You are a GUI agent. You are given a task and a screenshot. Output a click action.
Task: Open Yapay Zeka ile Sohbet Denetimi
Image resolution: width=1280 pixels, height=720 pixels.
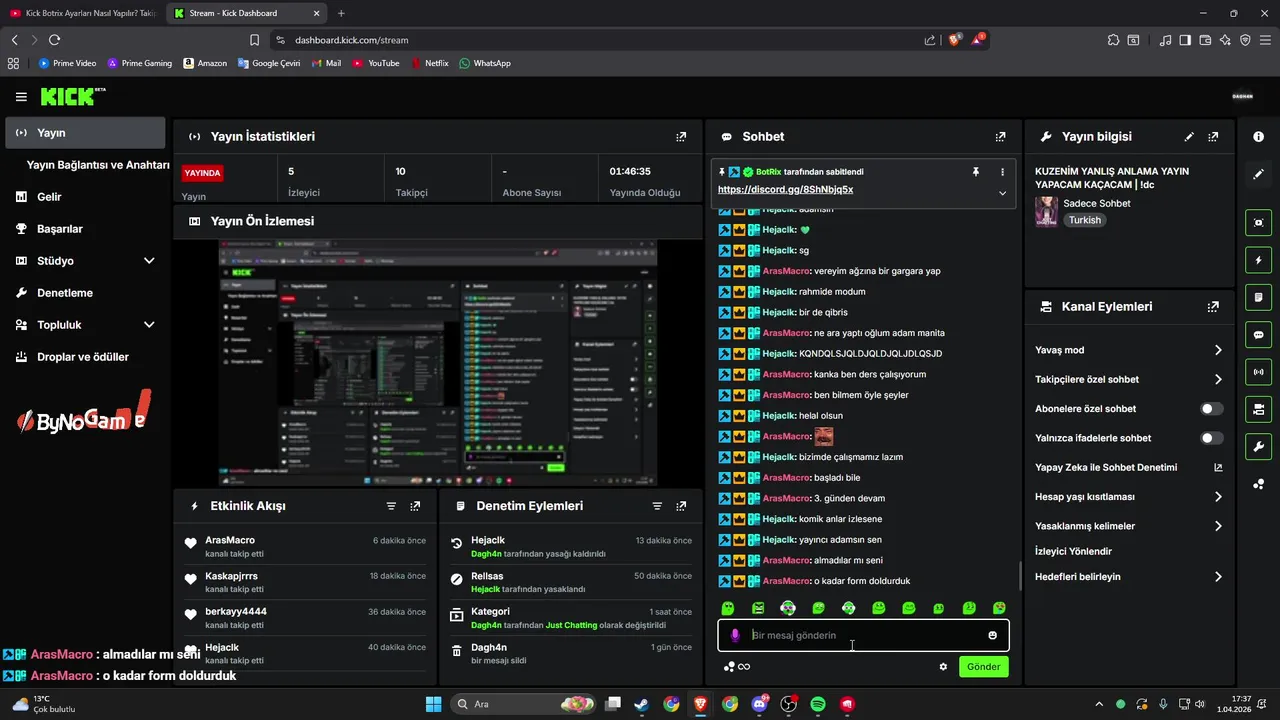[x=1129, y=468]
